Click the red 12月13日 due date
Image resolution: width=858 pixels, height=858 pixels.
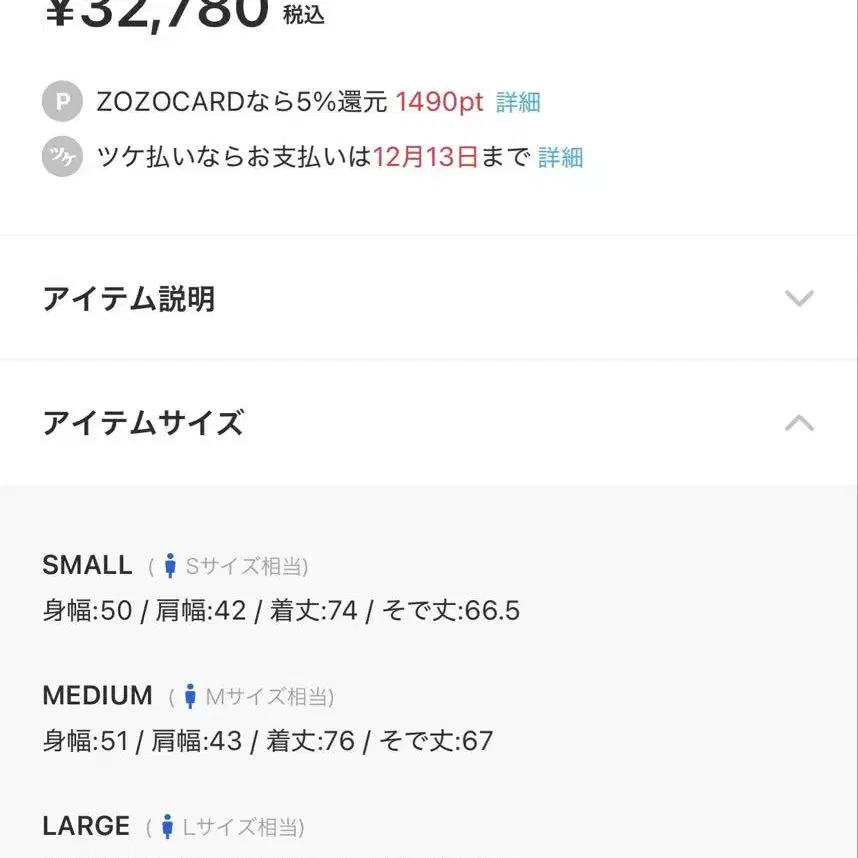426,158
